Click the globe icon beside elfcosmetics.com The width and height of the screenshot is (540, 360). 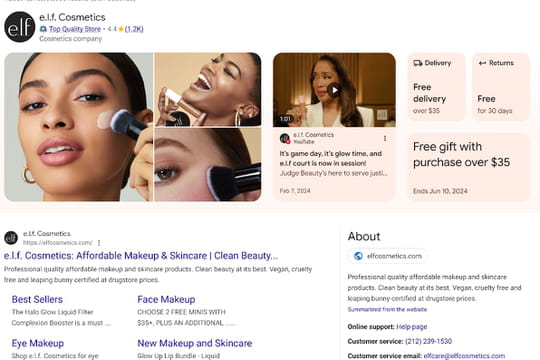(358, 256)
